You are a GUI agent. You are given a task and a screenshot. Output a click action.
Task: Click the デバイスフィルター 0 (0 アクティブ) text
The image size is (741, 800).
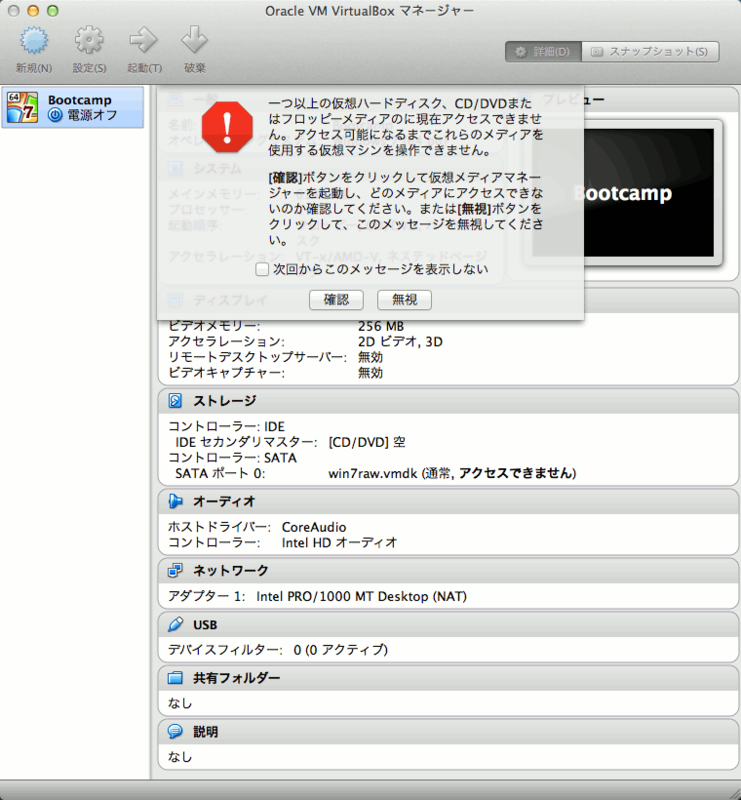[x=278, y=650]
